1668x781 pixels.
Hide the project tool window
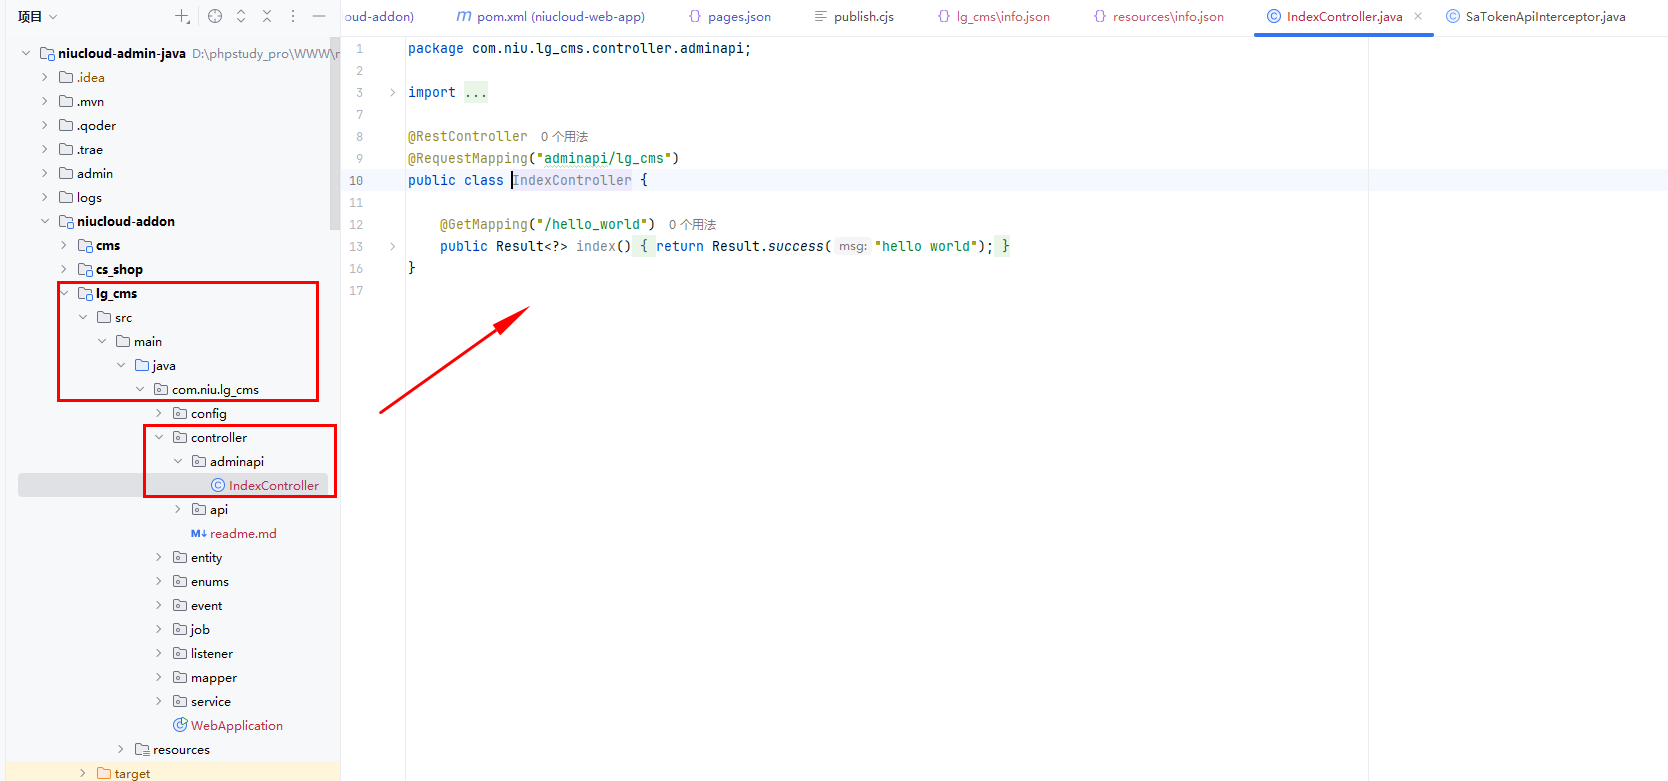pyautogui.click(x=319, y=16)
